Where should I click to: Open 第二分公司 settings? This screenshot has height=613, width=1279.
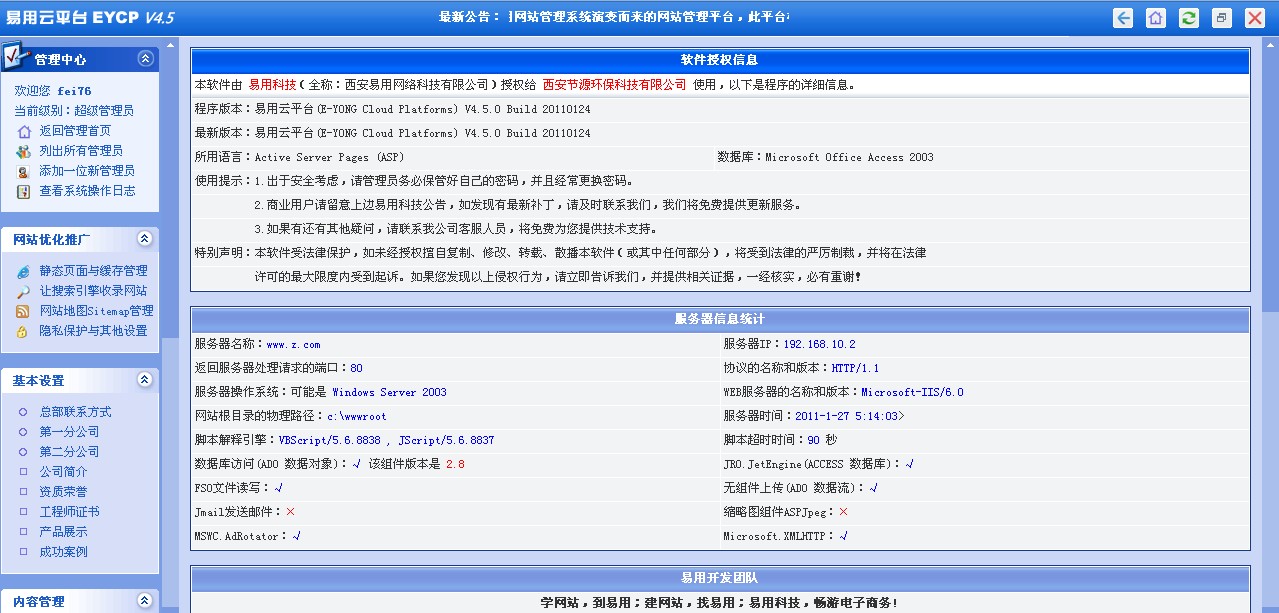(x=69, y=452)
